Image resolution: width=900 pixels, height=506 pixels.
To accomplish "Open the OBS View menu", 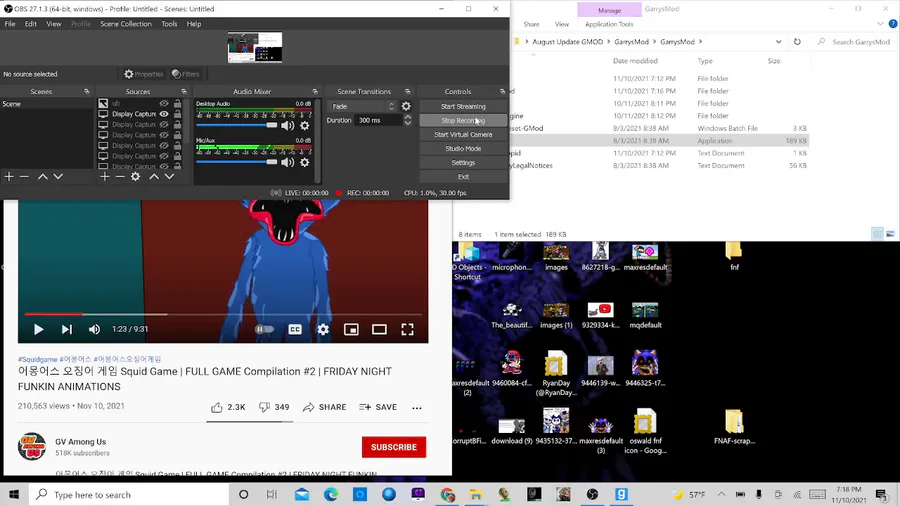I will [x=53, y=24].
